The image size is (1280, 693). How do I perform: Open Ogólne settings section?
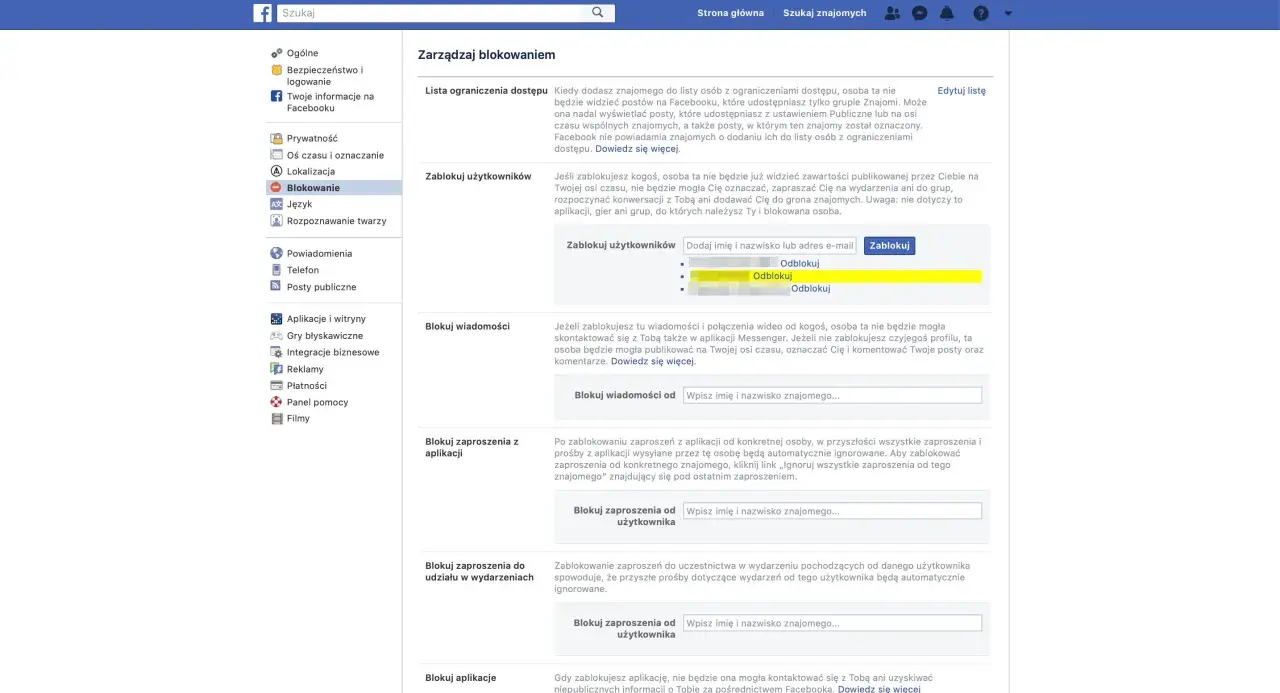(302, 53)
